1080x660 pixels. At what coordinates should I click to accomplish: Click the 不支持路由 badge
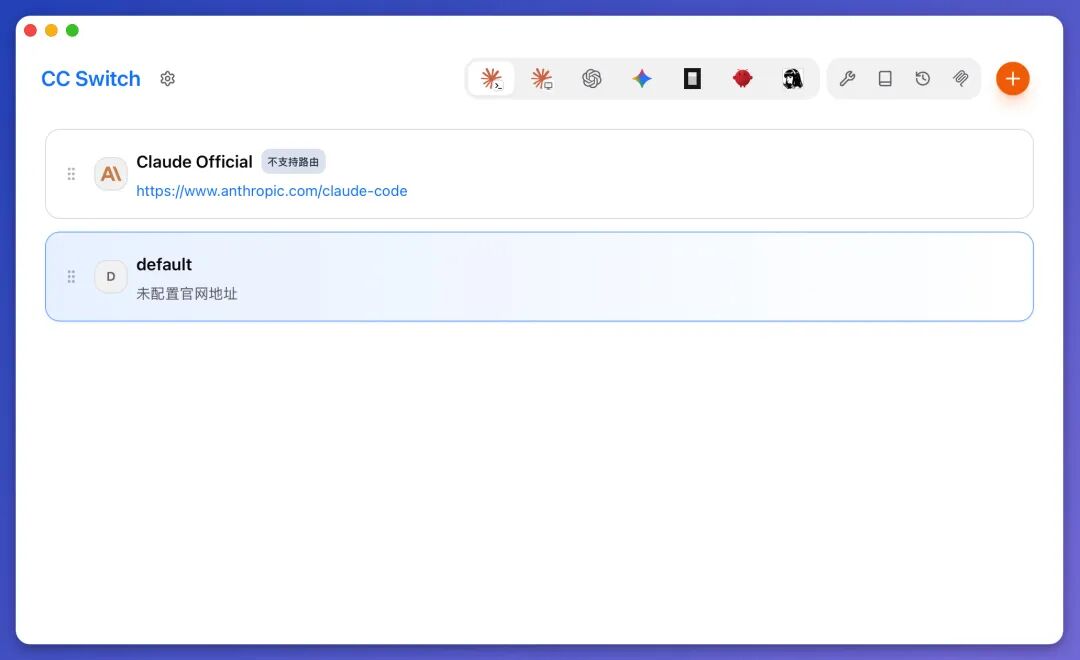click(293, 162)
